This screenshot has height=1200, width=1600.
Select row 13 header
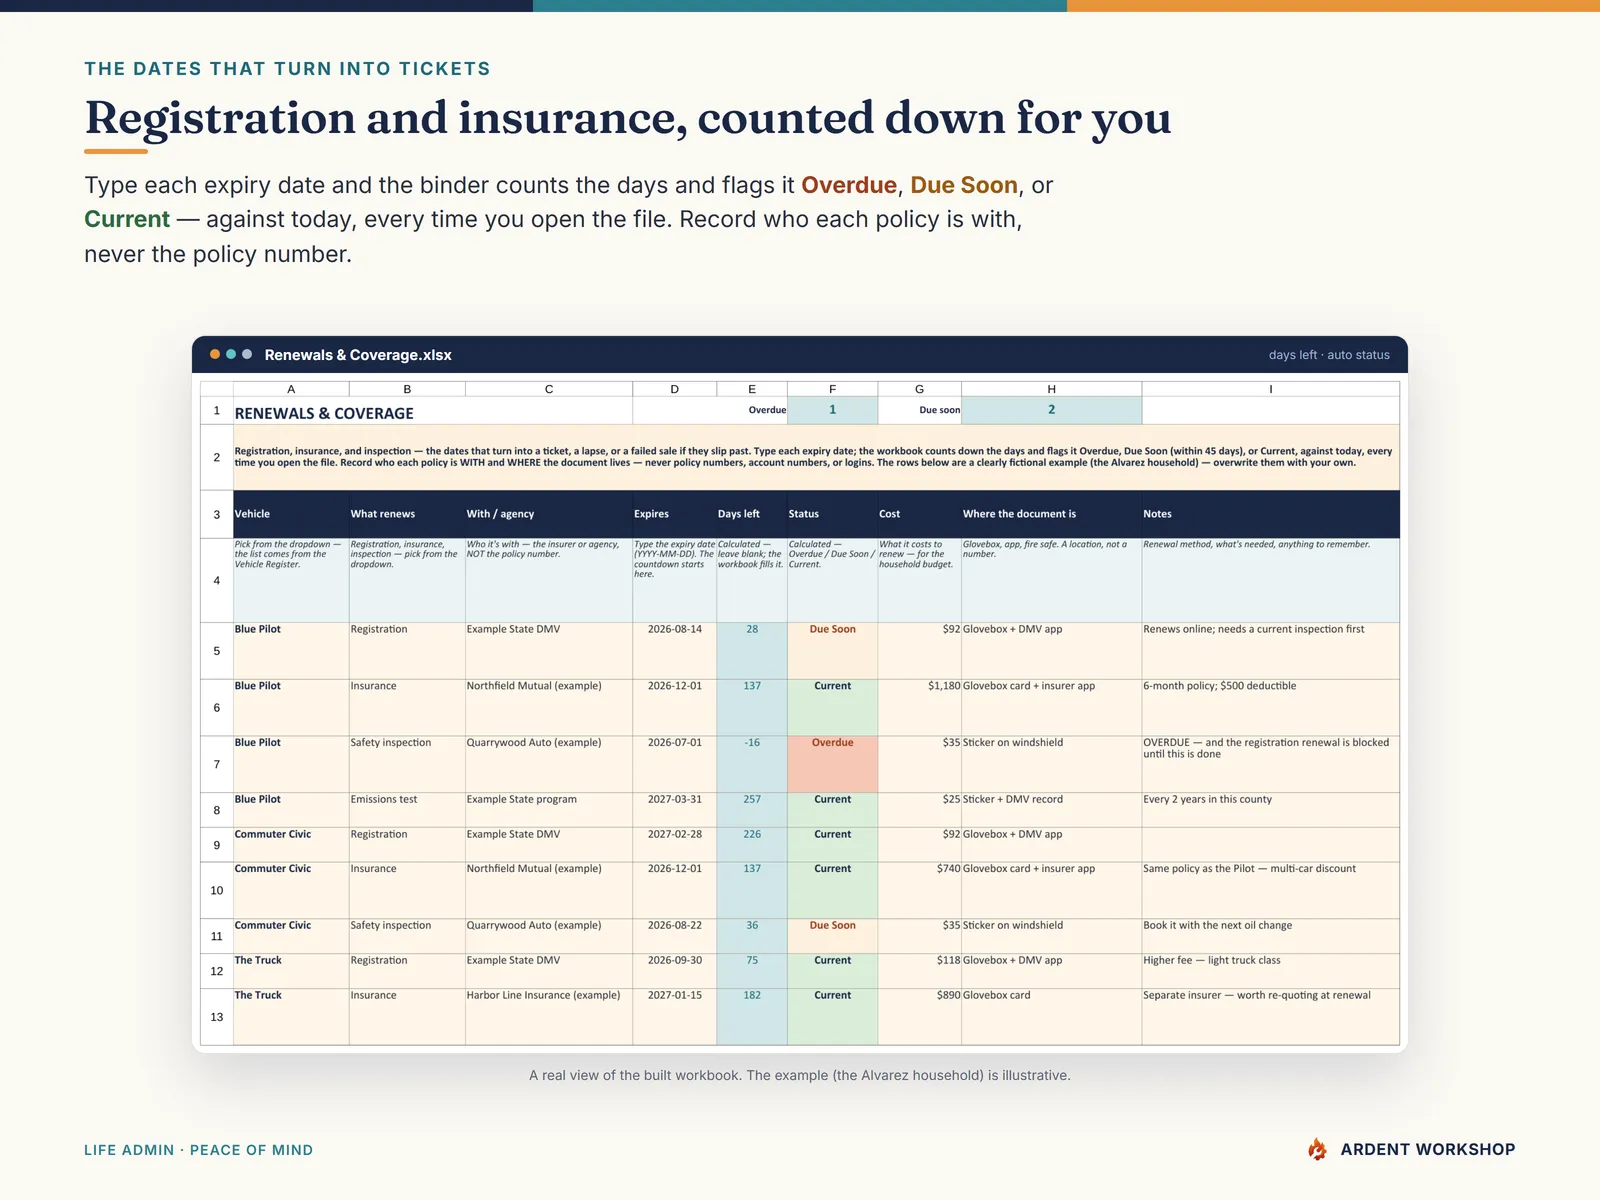(x=217, y=1017)
